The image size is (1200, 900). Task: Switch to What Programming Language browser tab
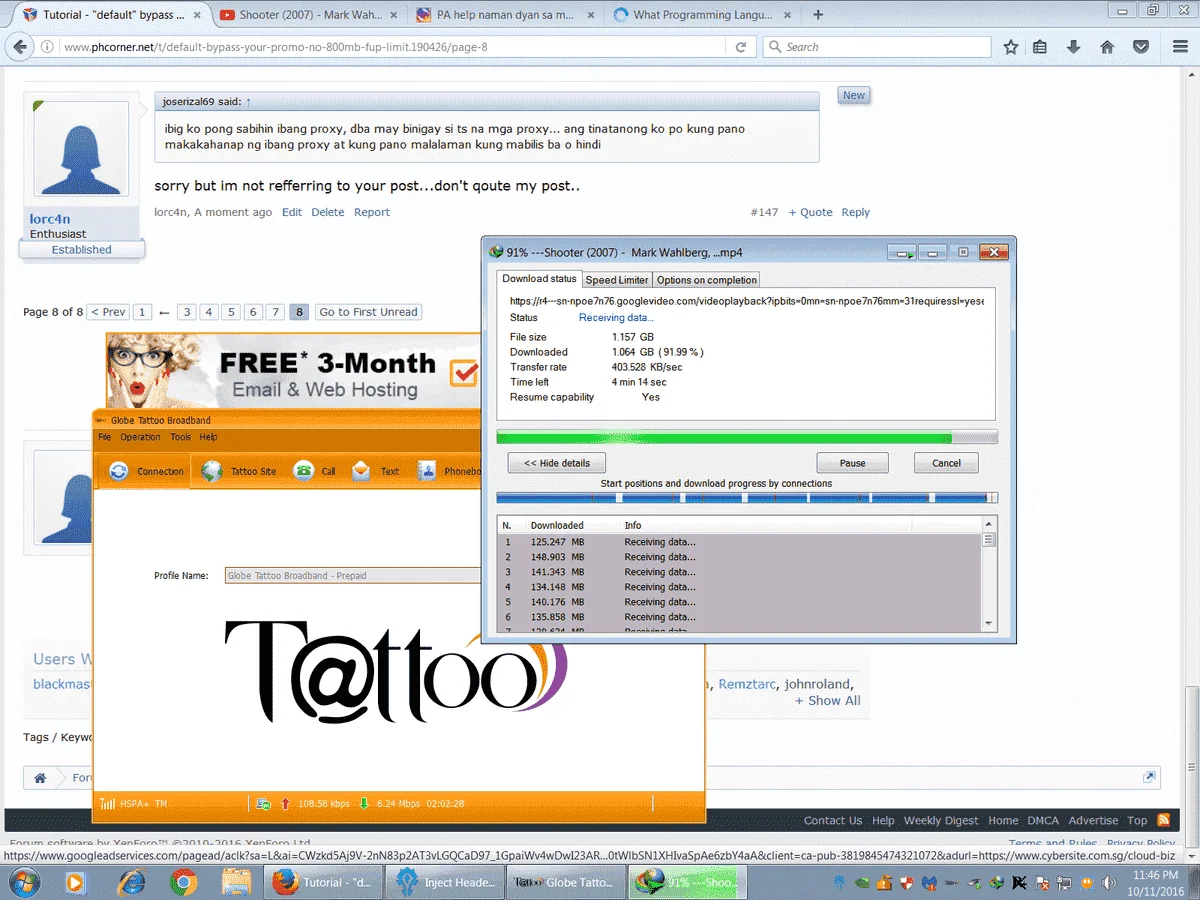(x=703, y=15)
